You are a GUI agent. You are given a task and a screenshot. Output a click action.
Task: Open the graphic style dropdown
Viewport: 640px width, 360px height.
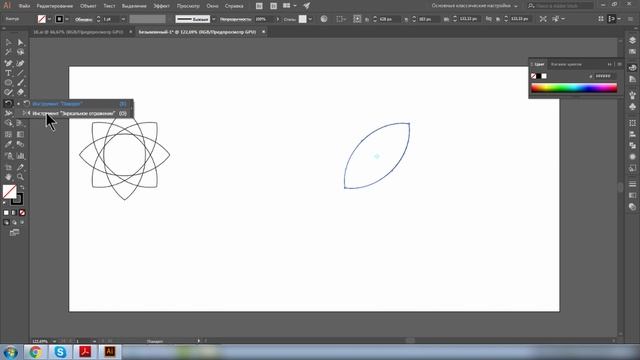310,19
